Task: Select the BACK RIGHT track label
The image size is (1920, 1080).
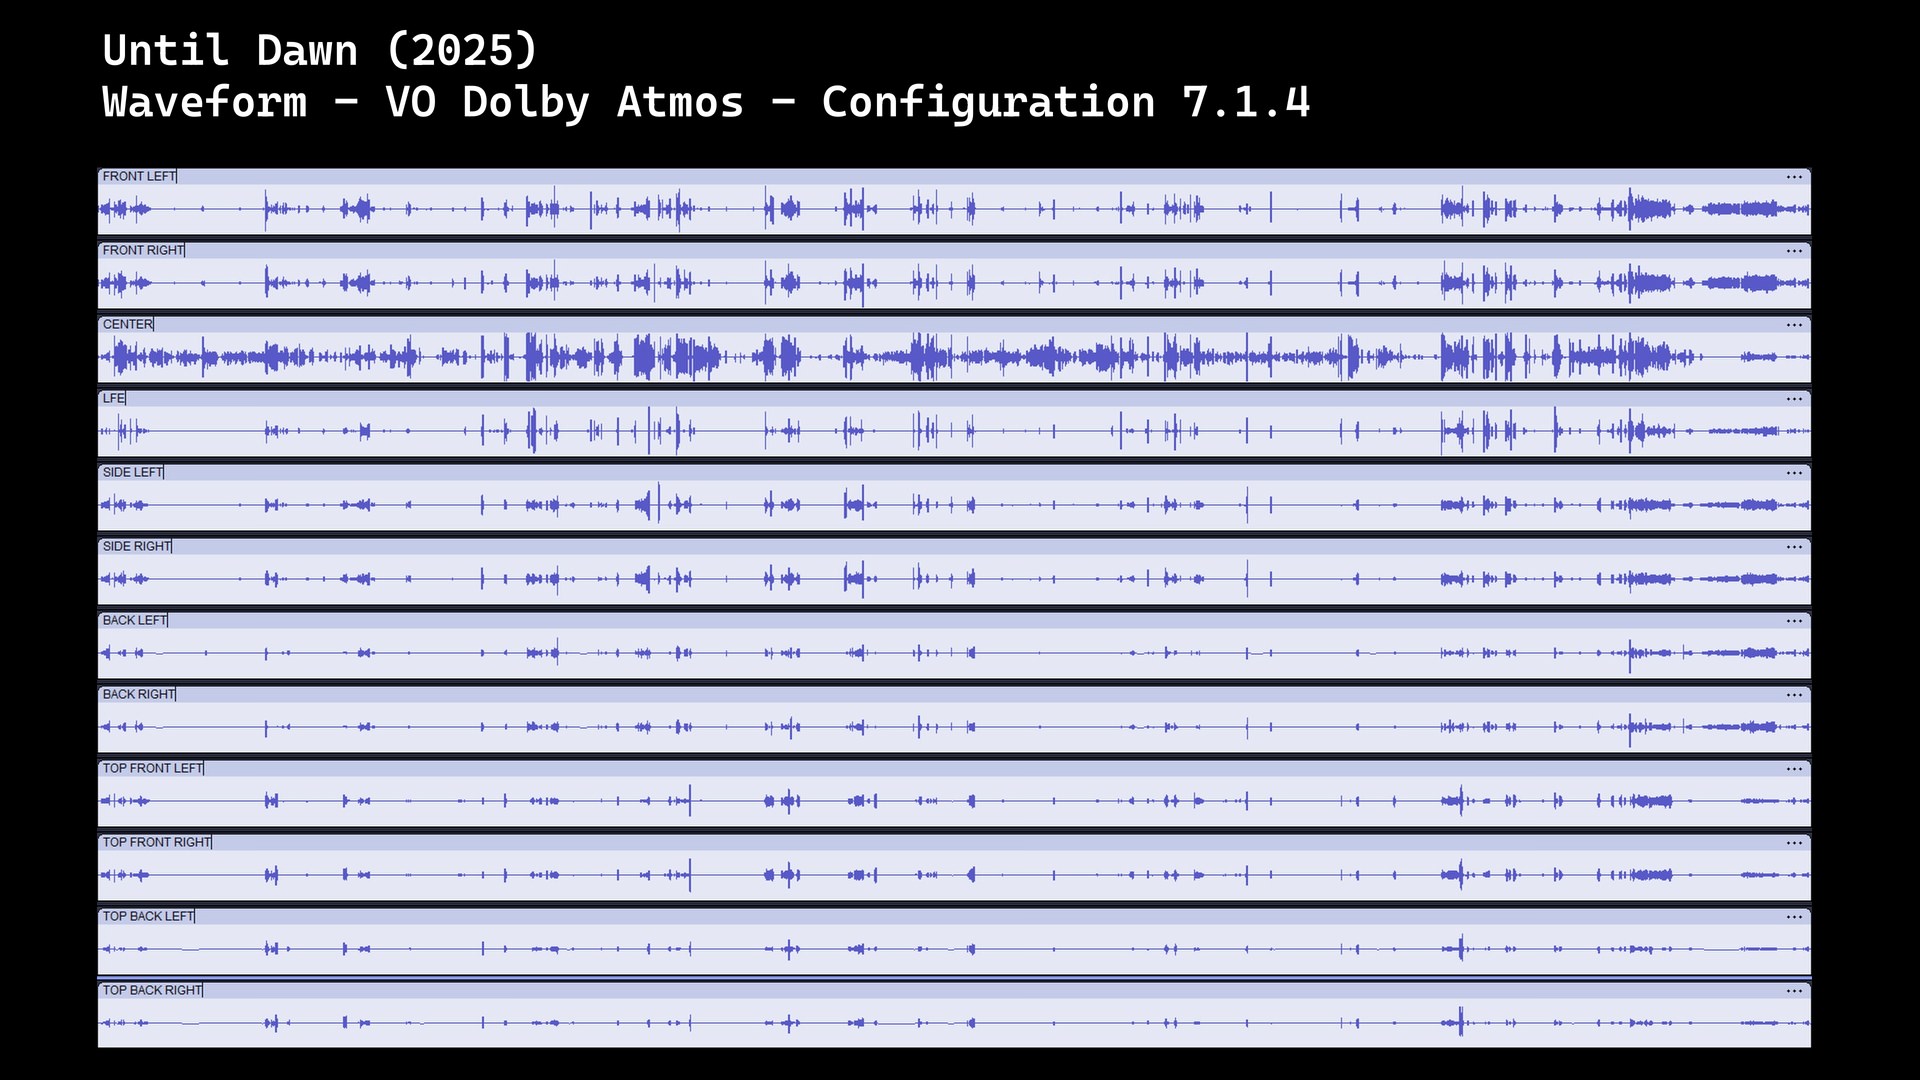Action: pos(139,694)
